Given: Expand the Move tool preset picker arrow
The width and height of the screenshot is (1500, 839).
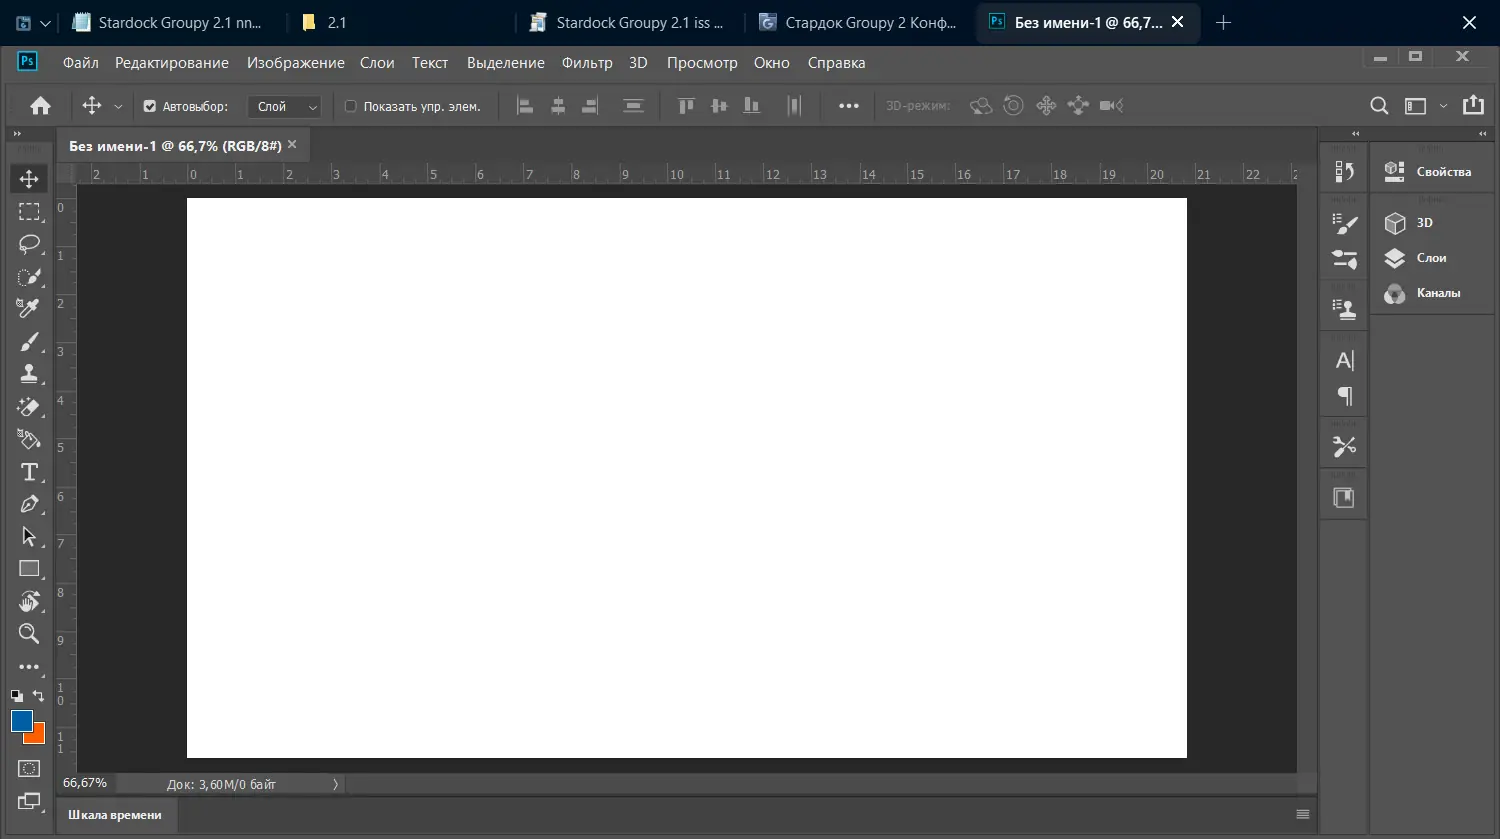Looking at the screenshot, I should (x=118, y=107).
